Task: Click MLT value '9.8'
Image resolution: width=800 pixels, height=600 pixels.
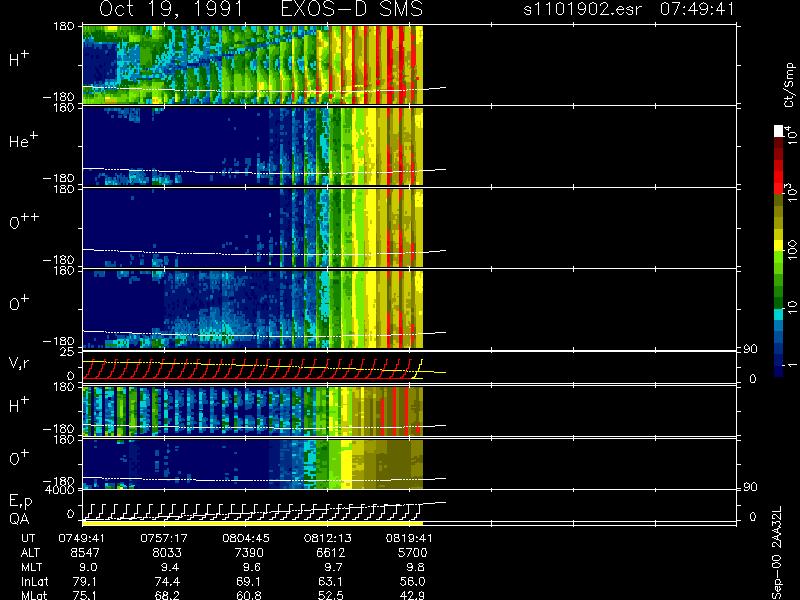Action: click(415, 567)
